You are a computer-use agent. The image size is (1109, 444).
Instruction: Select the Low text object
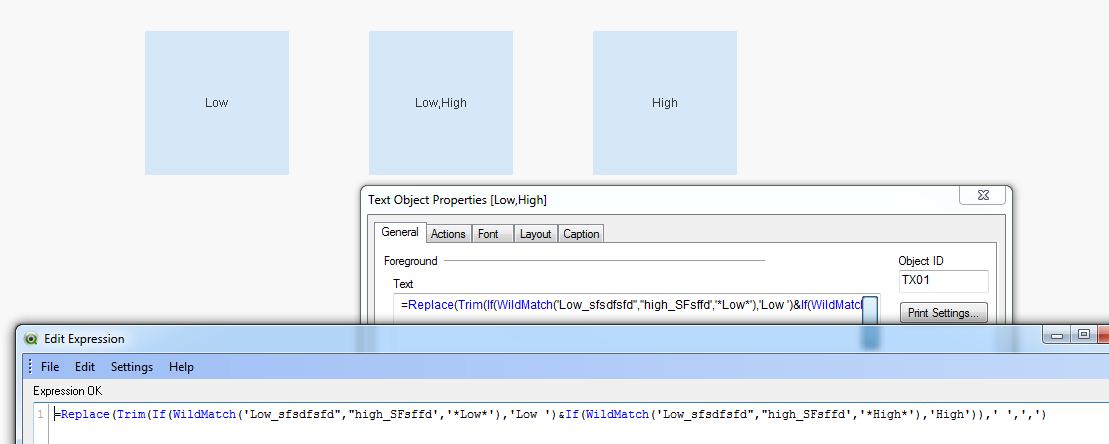(216, 103)
